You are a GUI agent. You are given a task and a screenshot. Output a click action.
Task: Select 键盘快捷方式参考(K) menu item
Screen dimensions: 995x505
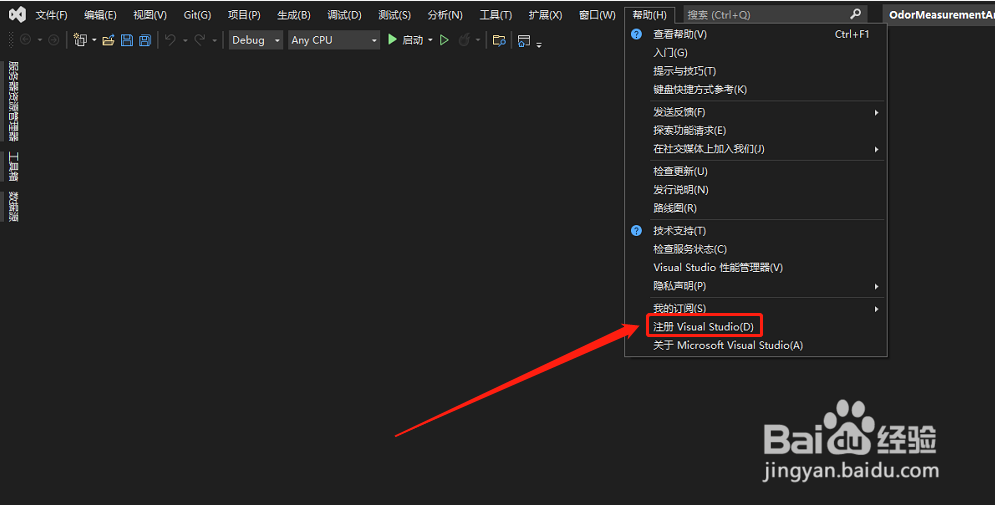(x=756, y=89)
